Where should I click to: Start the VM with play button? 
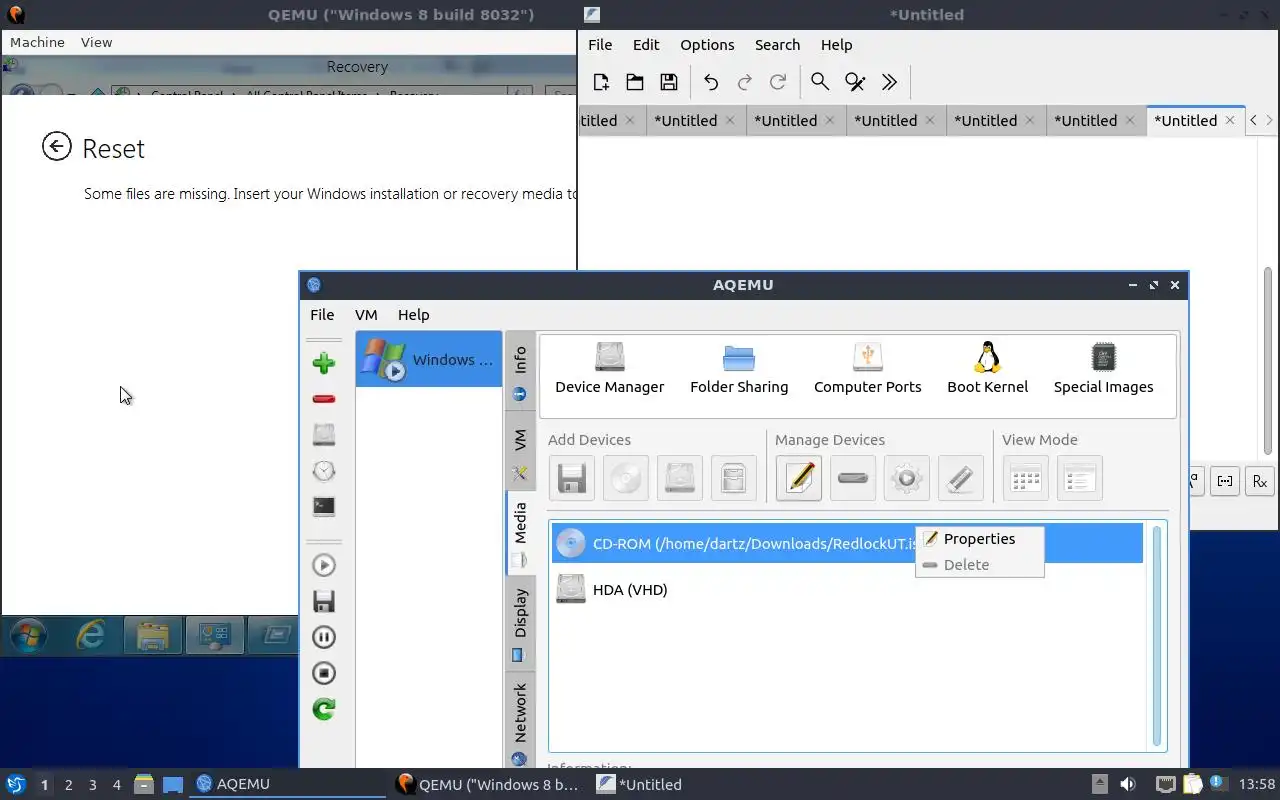click(323, 565)
